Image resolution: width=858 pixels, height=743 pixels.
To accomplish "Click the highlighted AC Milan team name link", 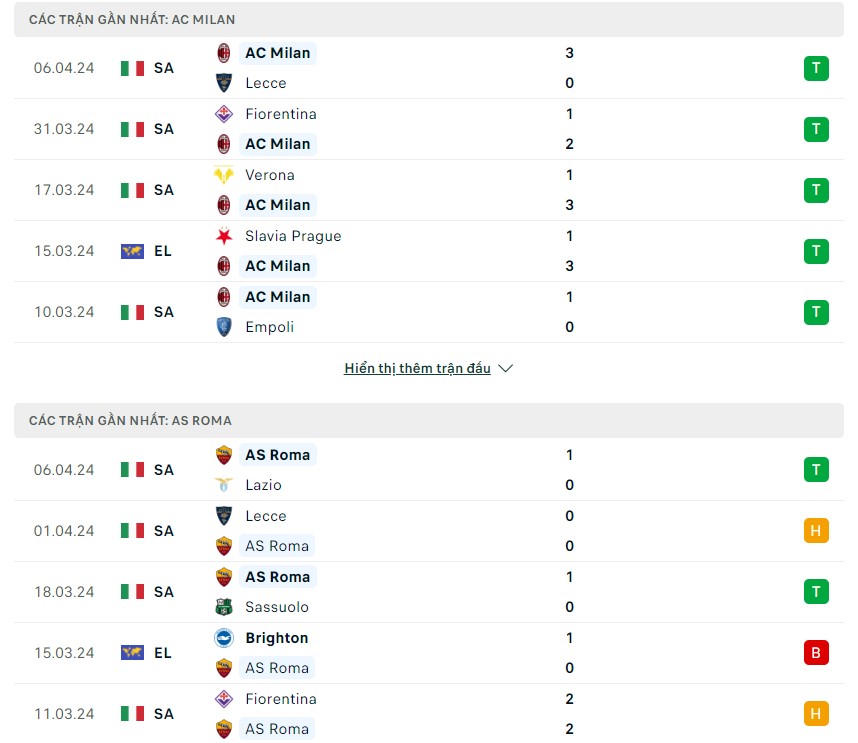I will click(x=278, y=52).
